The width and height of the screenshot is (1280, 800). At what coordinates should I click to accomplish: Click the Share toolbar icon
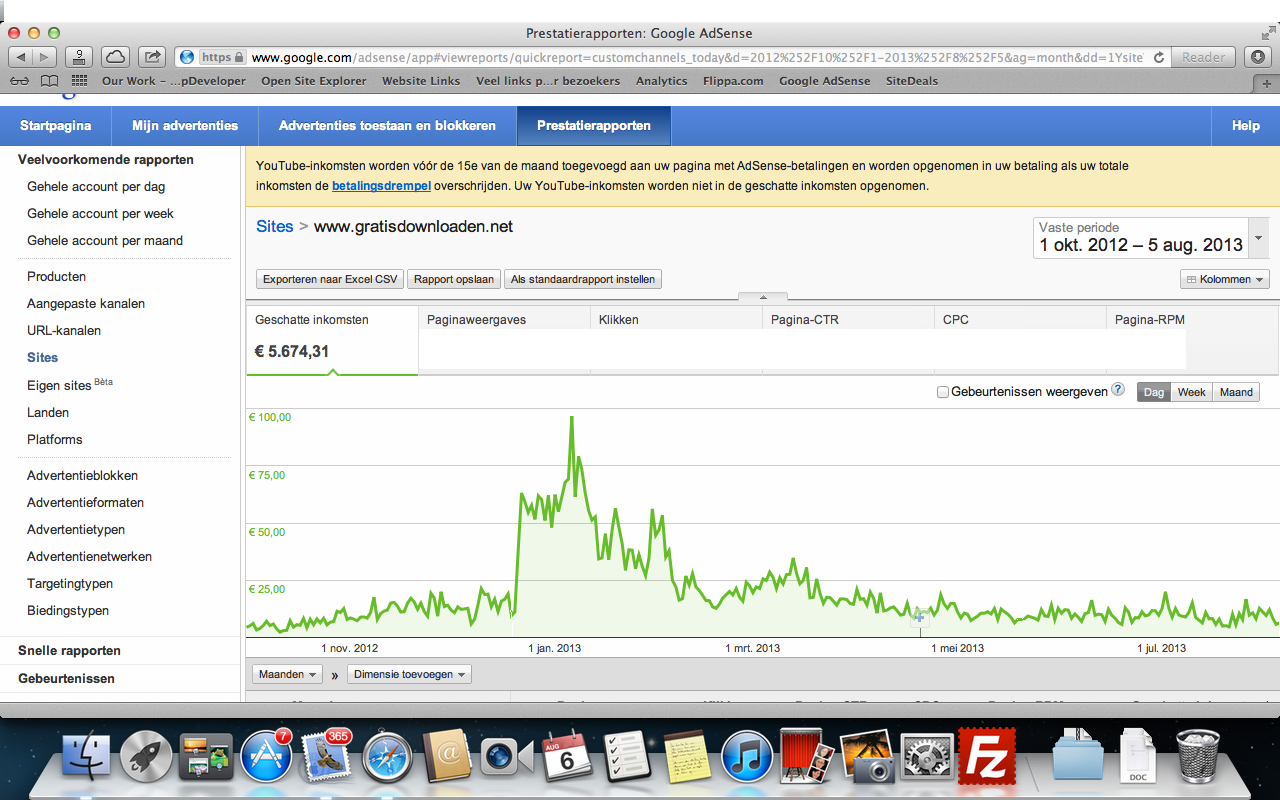[x=152, y=57]
